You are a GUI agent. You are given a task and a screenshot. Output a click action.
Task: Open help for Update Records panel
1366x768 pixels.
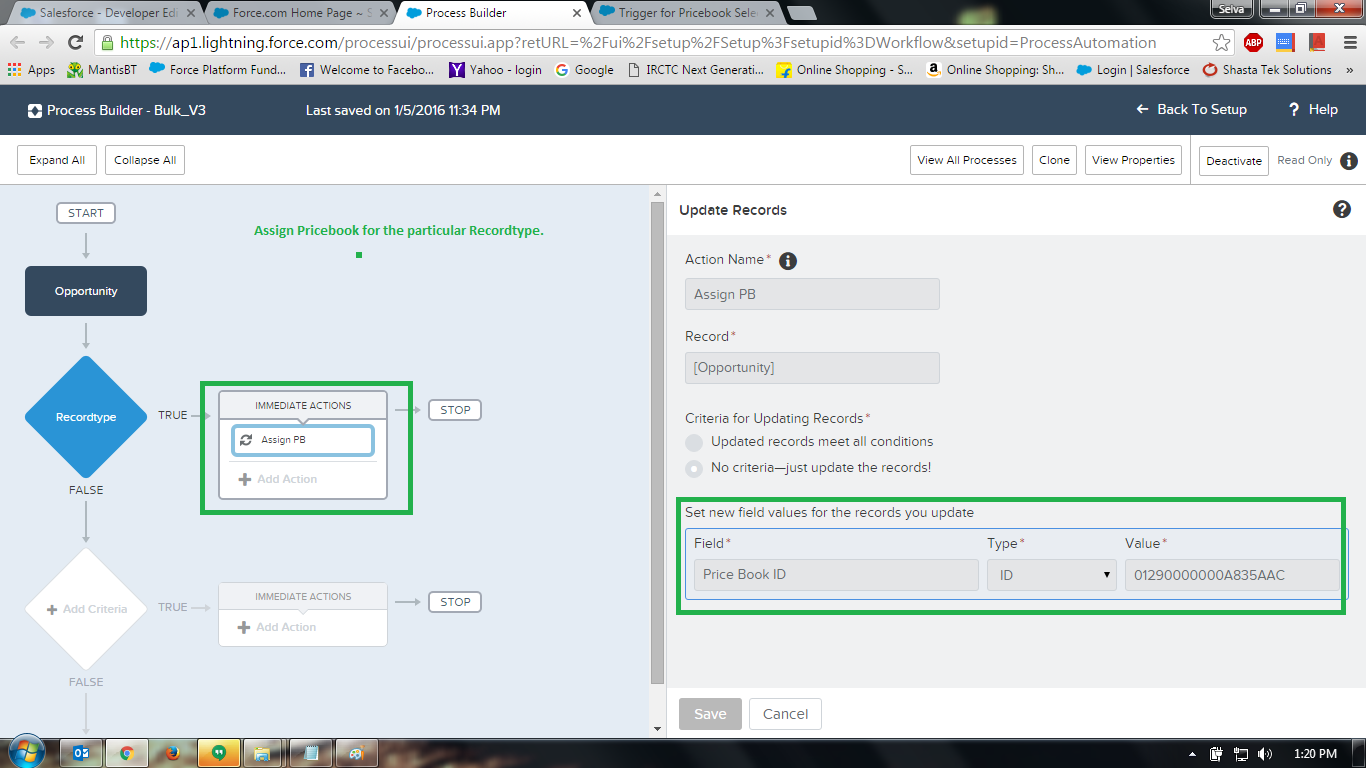[1342, 209]
